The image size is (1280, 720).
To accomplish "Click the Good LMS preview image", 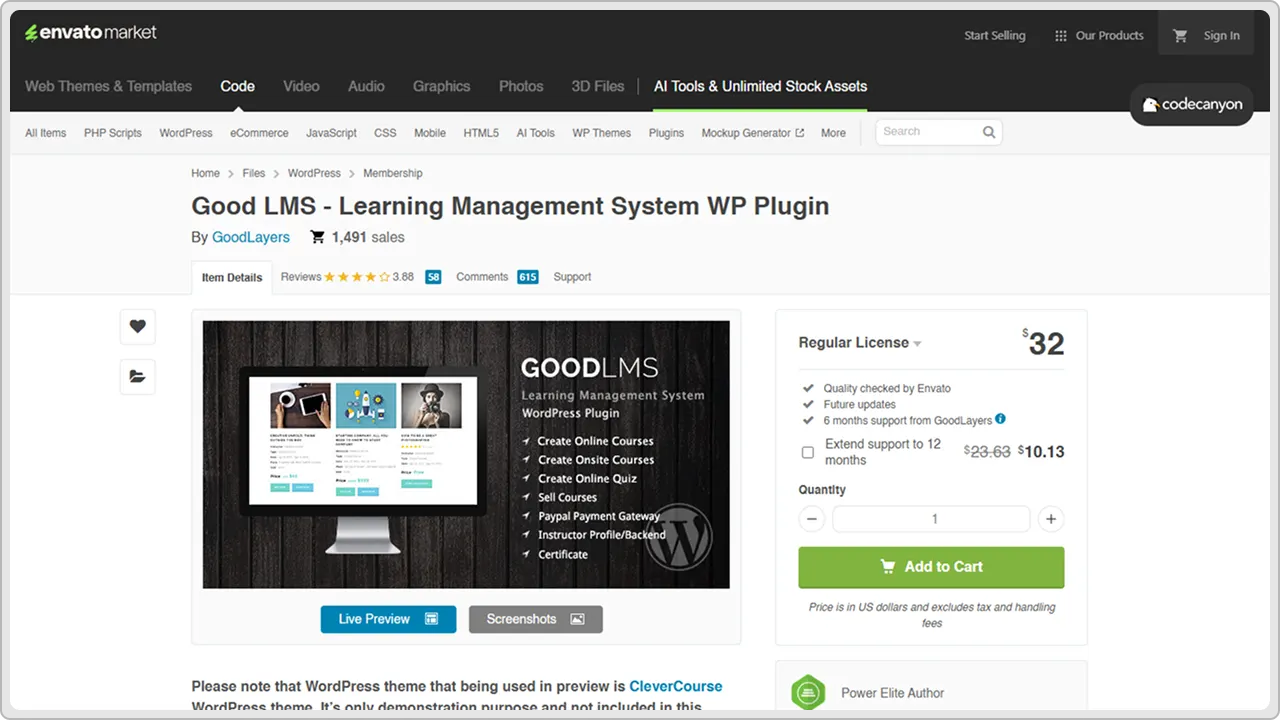I will tap(466, 454).
